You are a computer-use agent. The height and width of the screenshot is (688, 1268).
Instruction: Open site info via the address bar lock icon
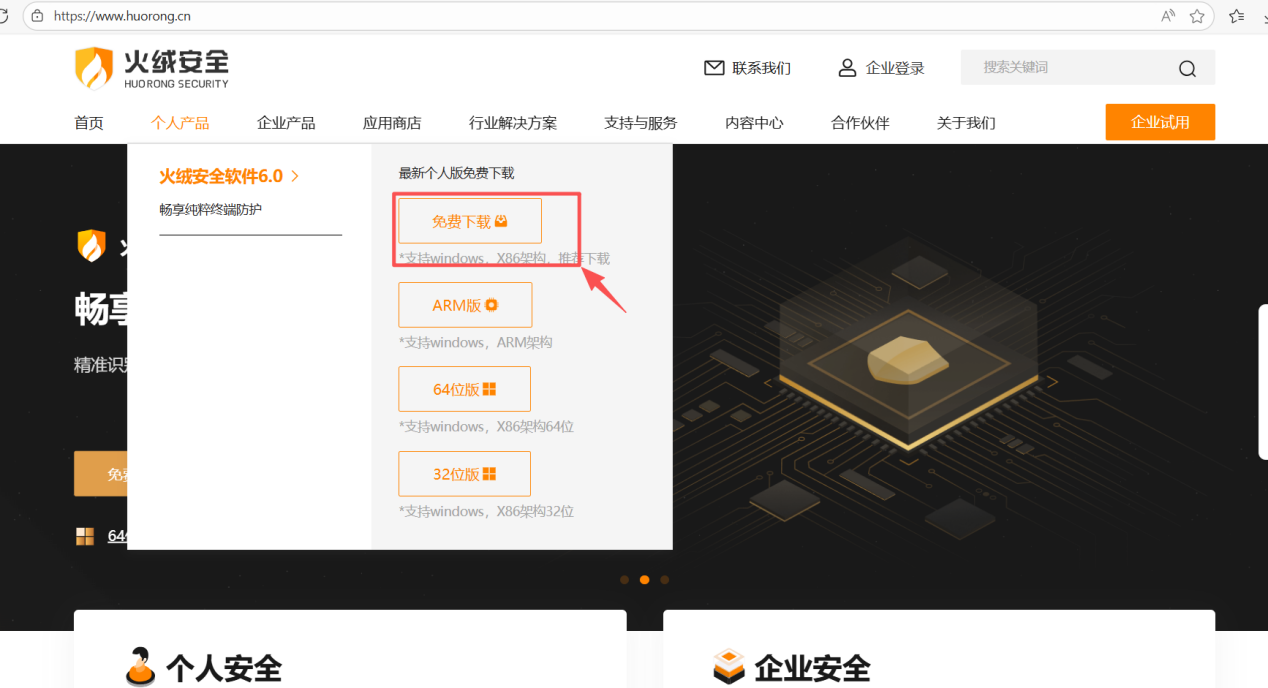point(37,16)
